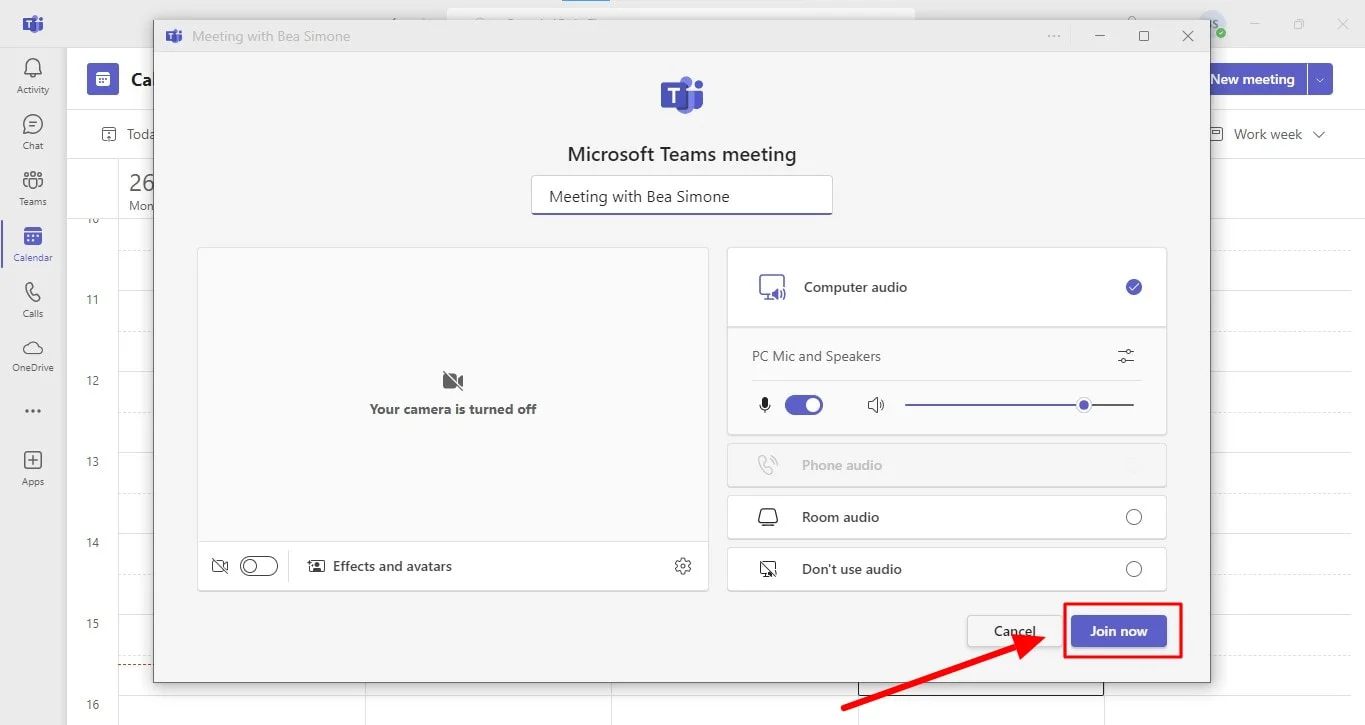Open the Activity feed in sidebar
The width and height of the screenshot is (1365, 725).
[x=33, y=76]
